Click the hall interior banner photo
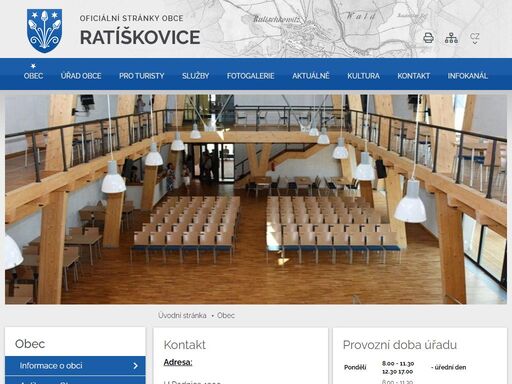This screenshot has width=512, height=384. pos(256,199)
